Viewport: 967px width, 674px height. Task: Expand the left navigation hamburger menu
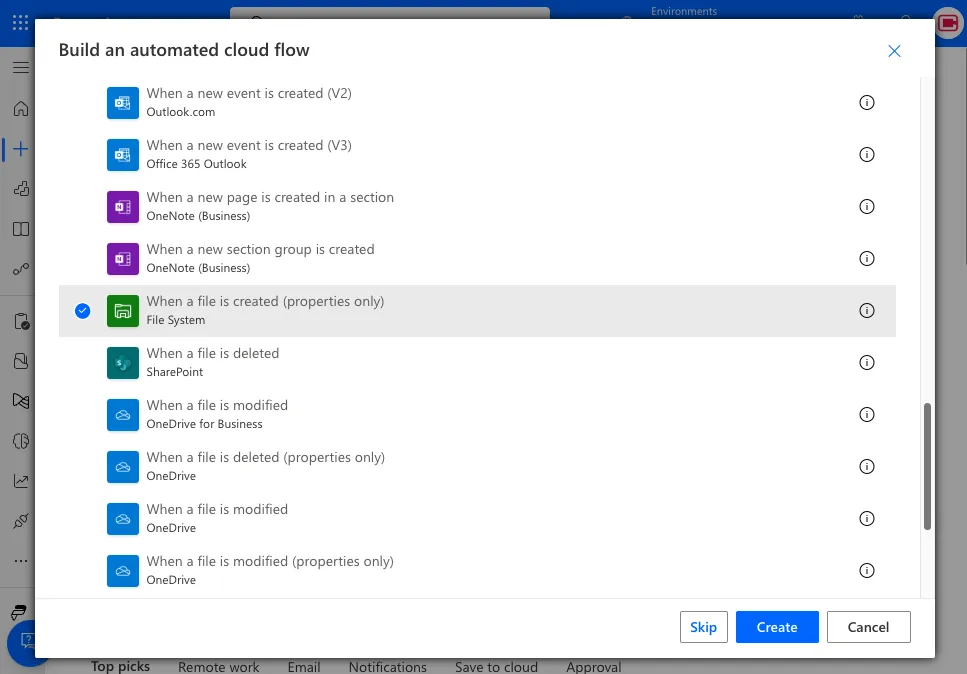(20, 67)
